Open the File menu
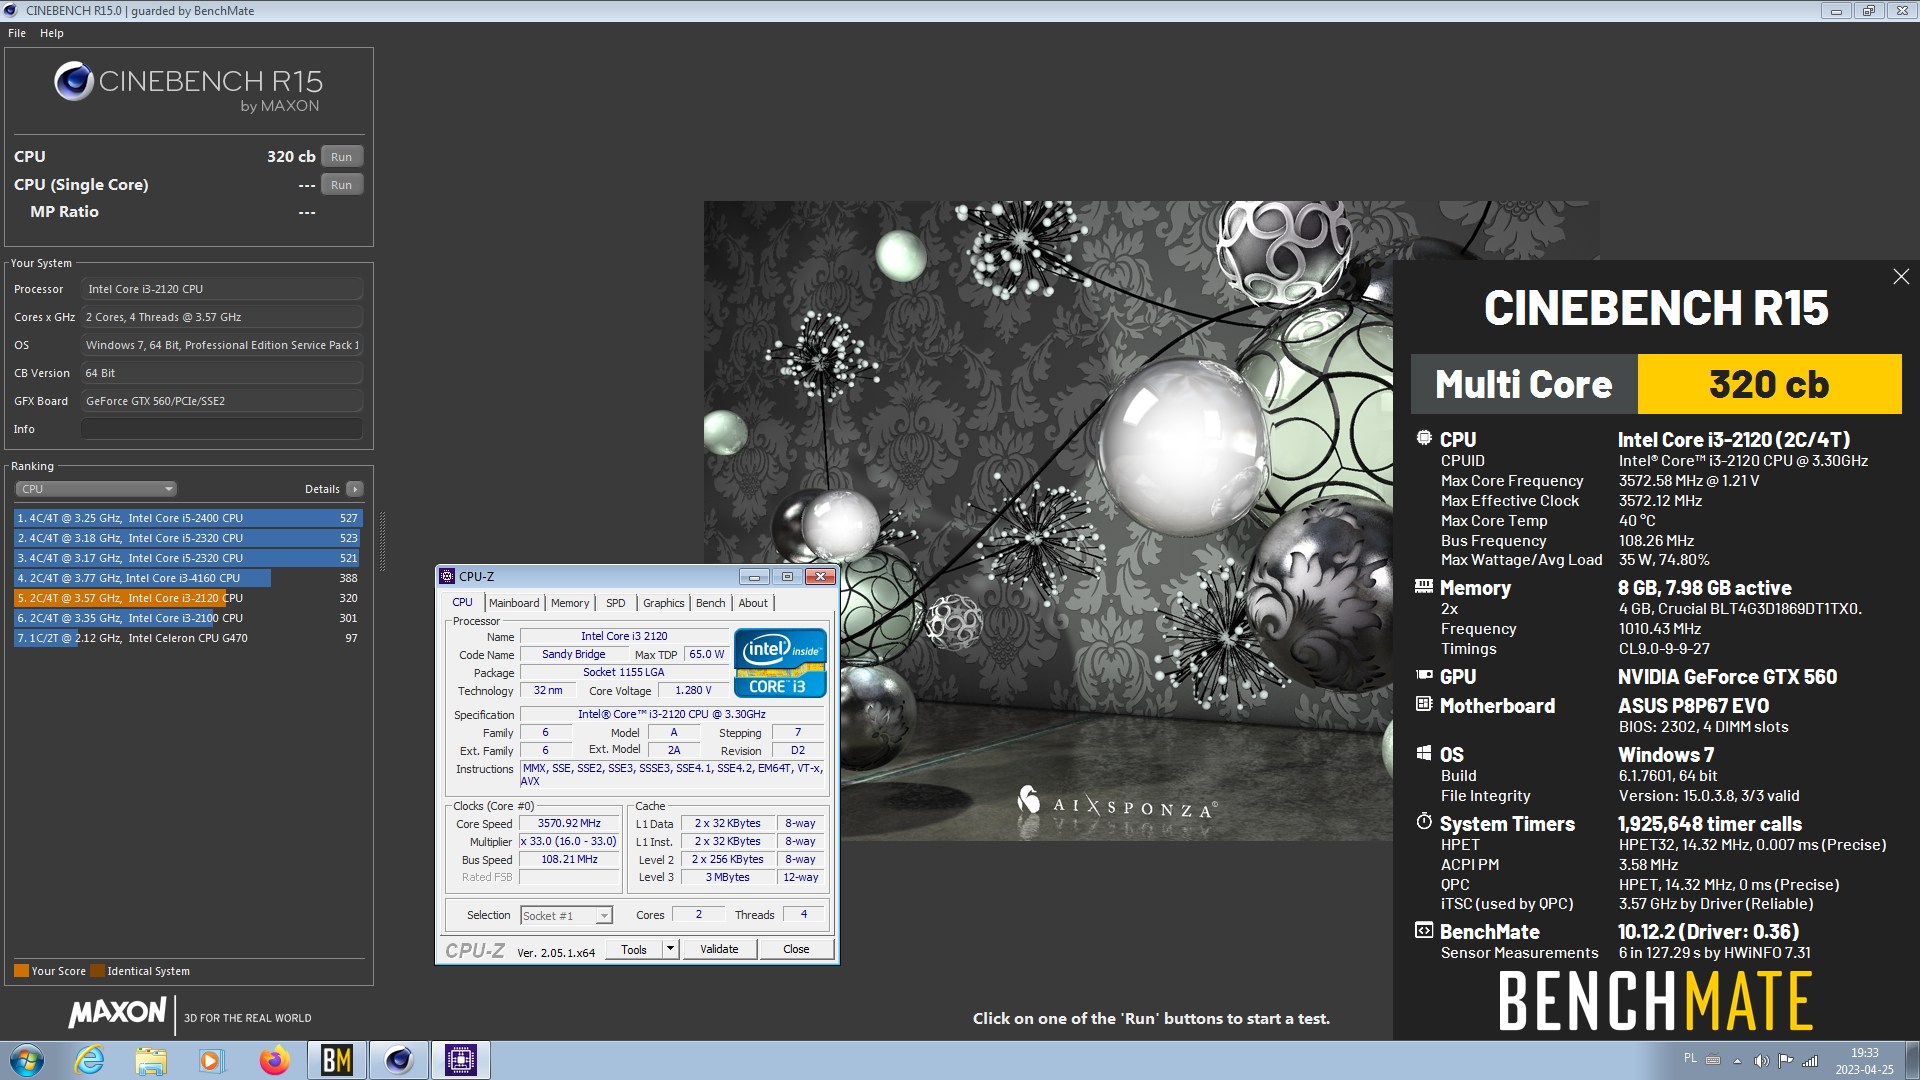This screenshot has width=1920, height=1080. [x=17, y=33]
